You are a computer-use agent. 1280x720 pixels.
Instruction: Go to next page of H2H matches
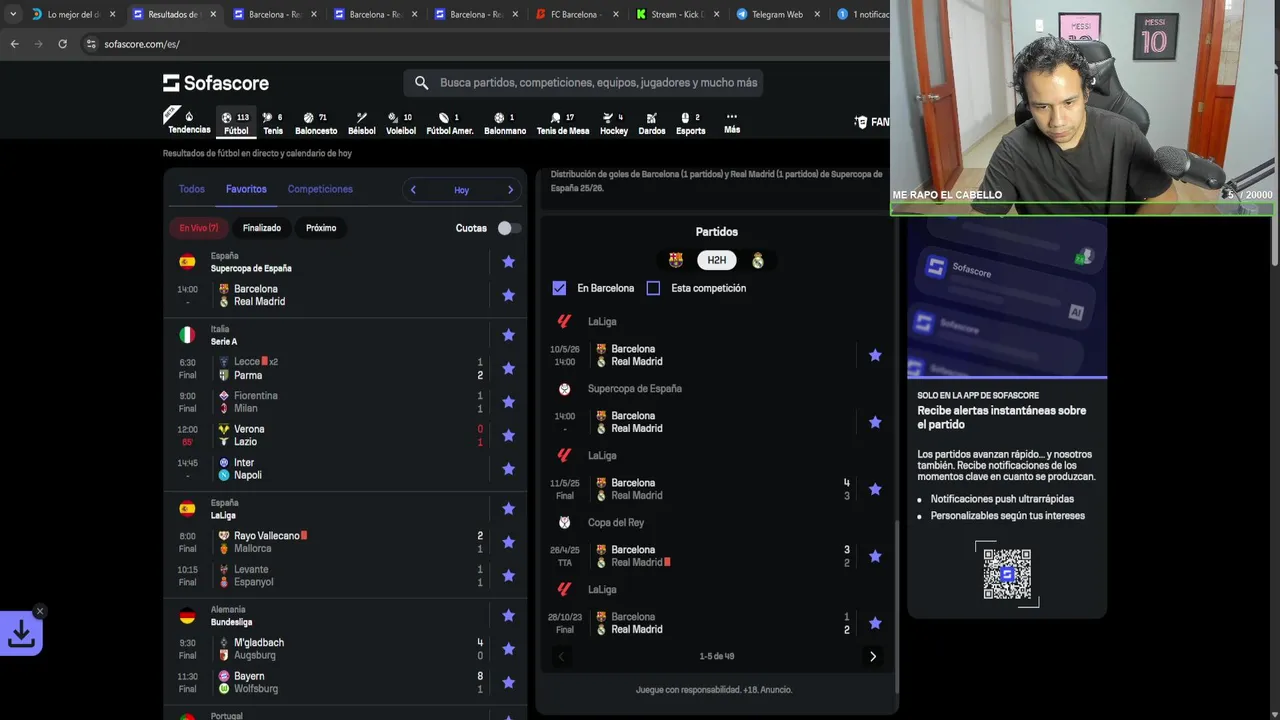tap(873, 656)
